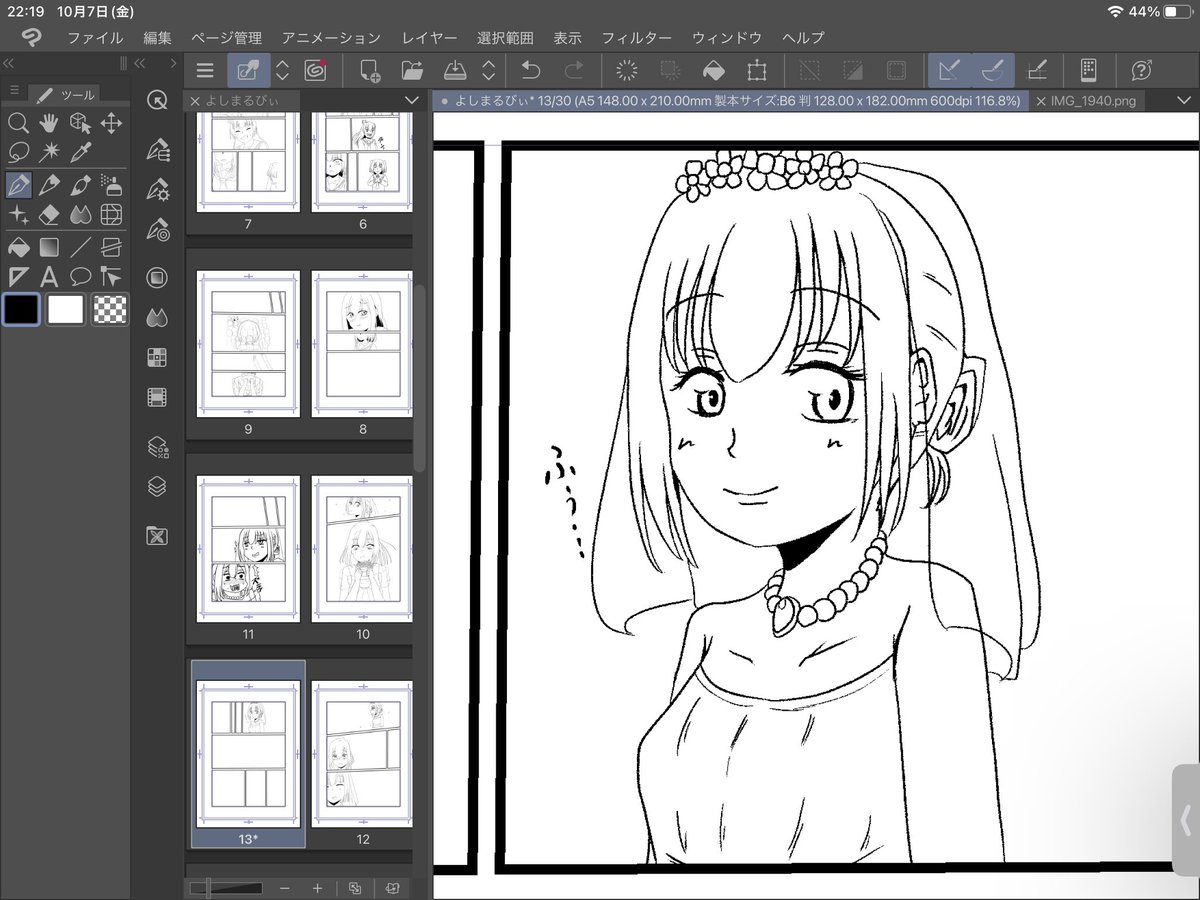Toggle the Snap to Grid button

coord(1038,70)
